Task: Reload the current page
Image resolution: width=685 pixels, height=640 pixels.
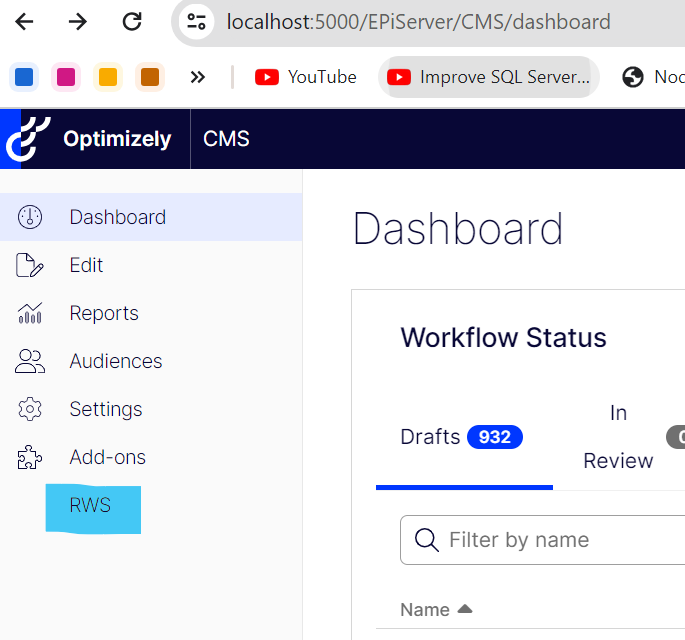Action: coord(131,21)
